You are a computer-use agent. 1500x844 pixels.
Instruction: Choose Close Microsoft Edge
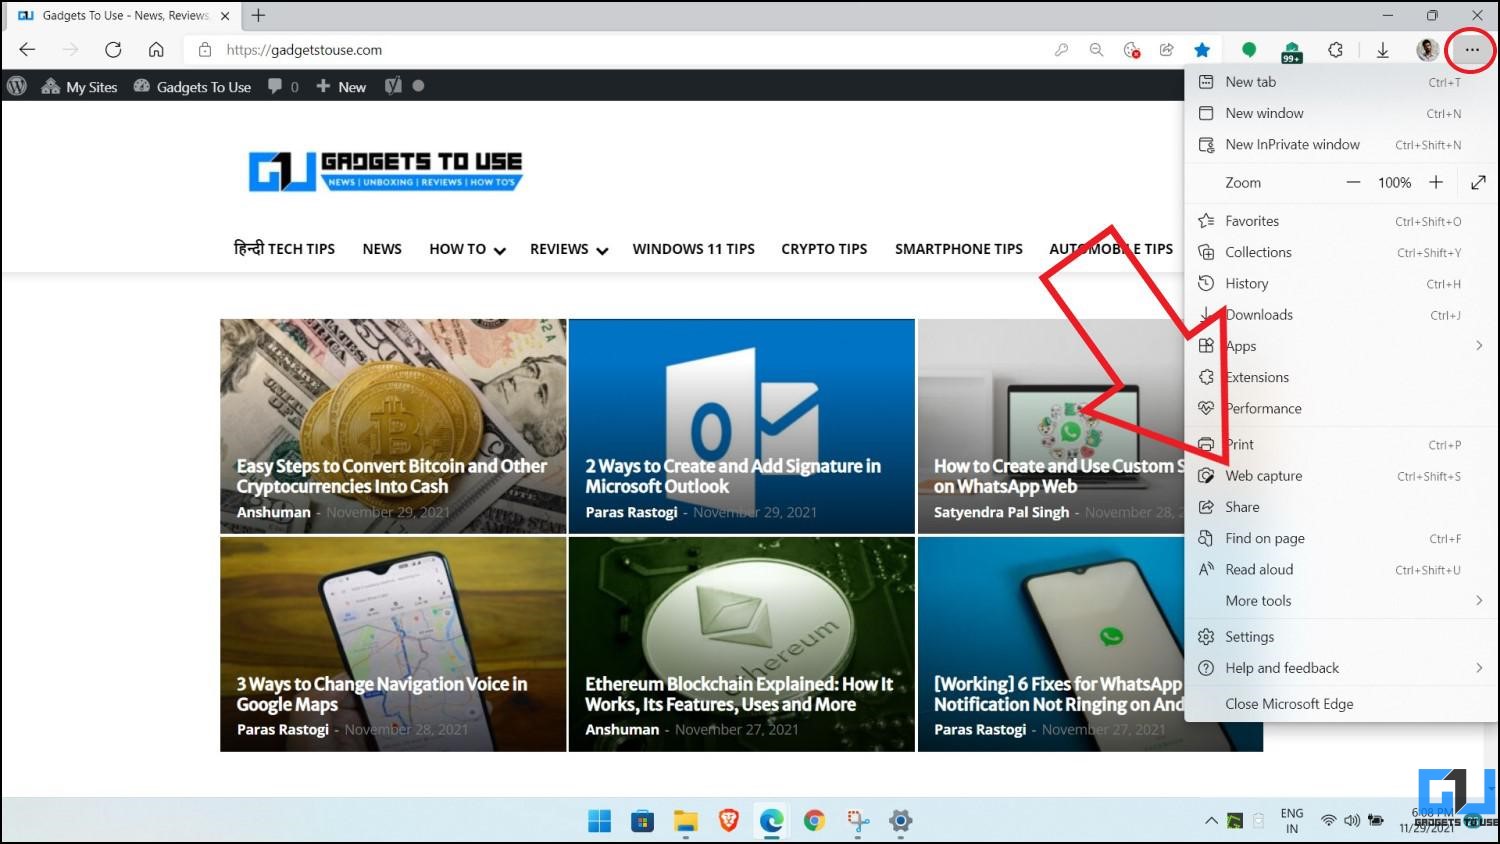tap(1340, 703)
